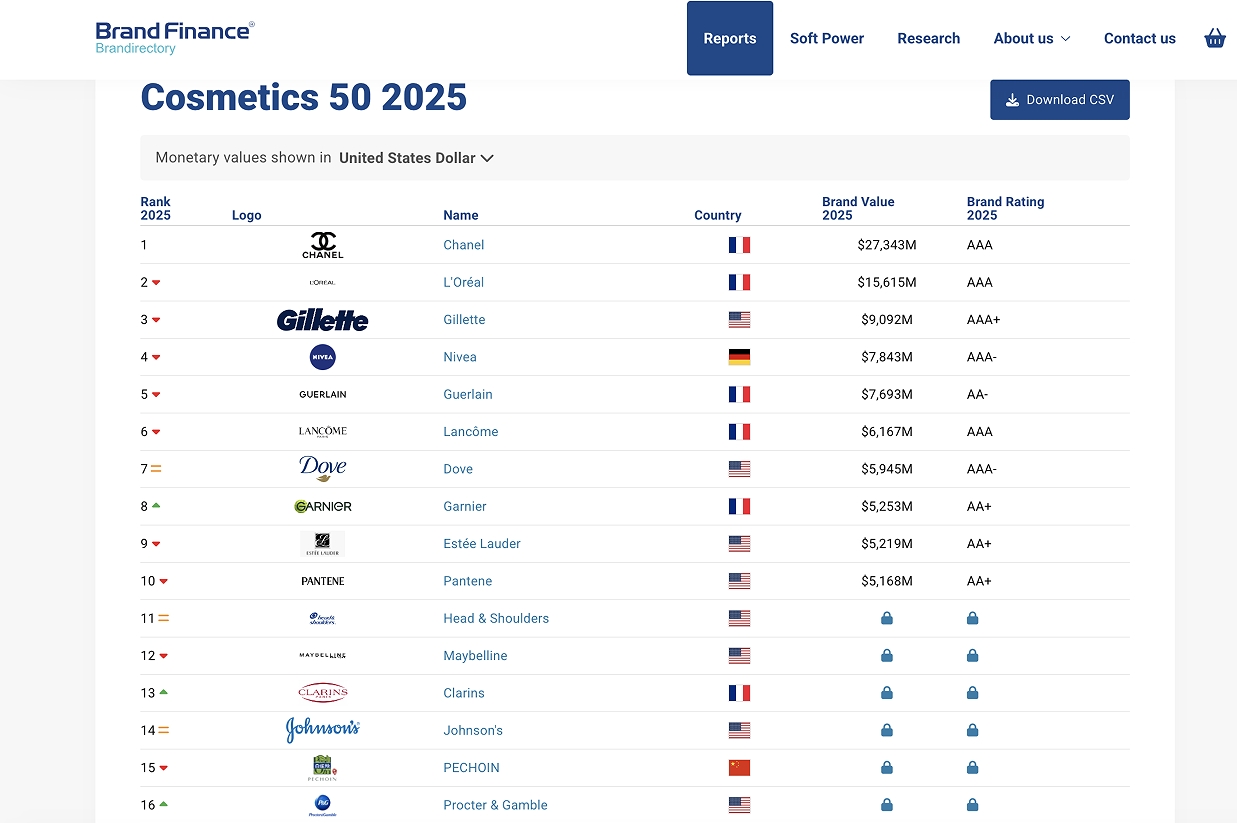
Task: Open the Estée Lauder brand link
Action: click(x=482, y=544)
